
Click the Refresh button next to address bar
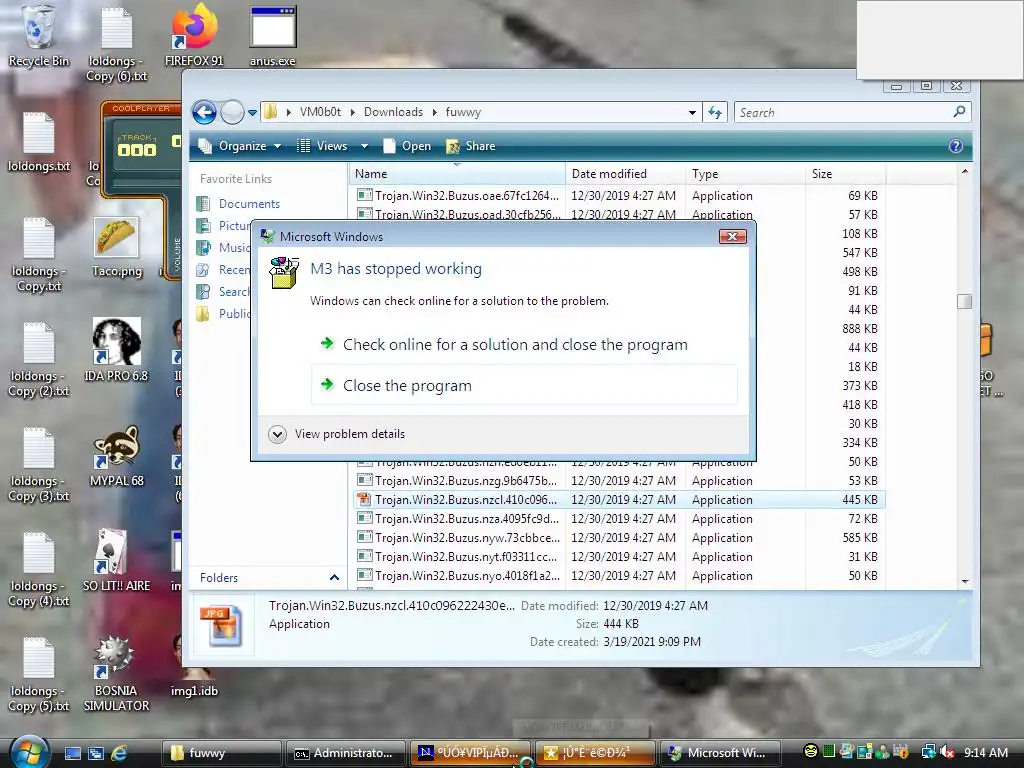(x=715, y=112)
